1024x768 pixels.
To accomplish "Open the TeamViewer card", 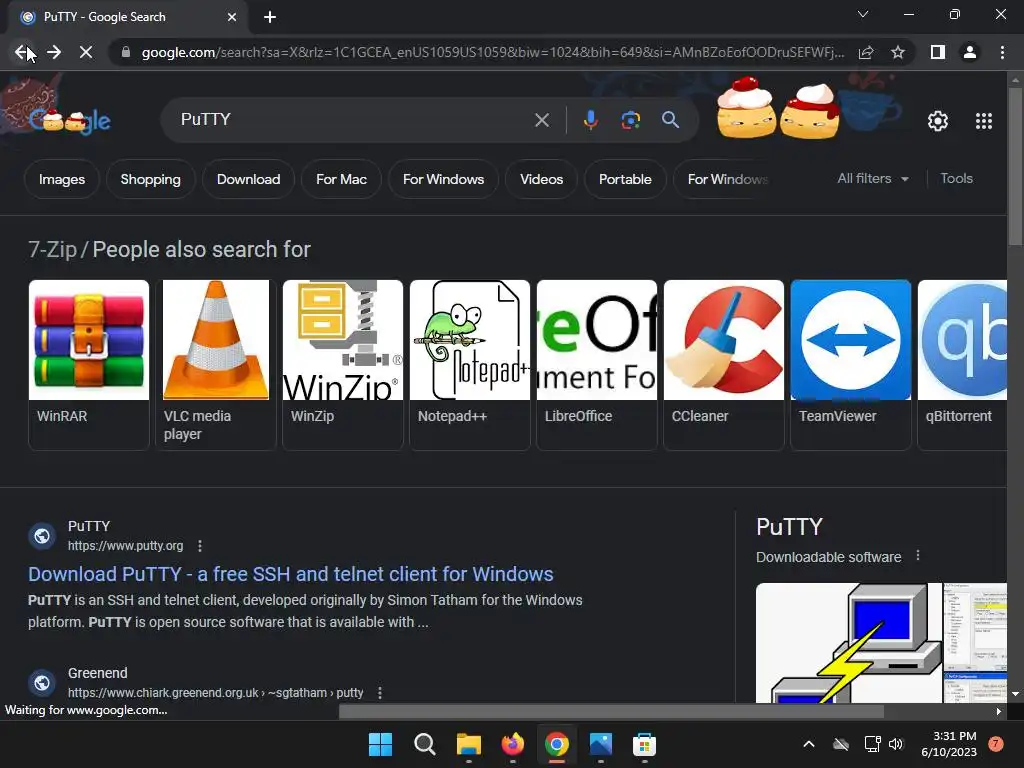I will pos(851,364).
